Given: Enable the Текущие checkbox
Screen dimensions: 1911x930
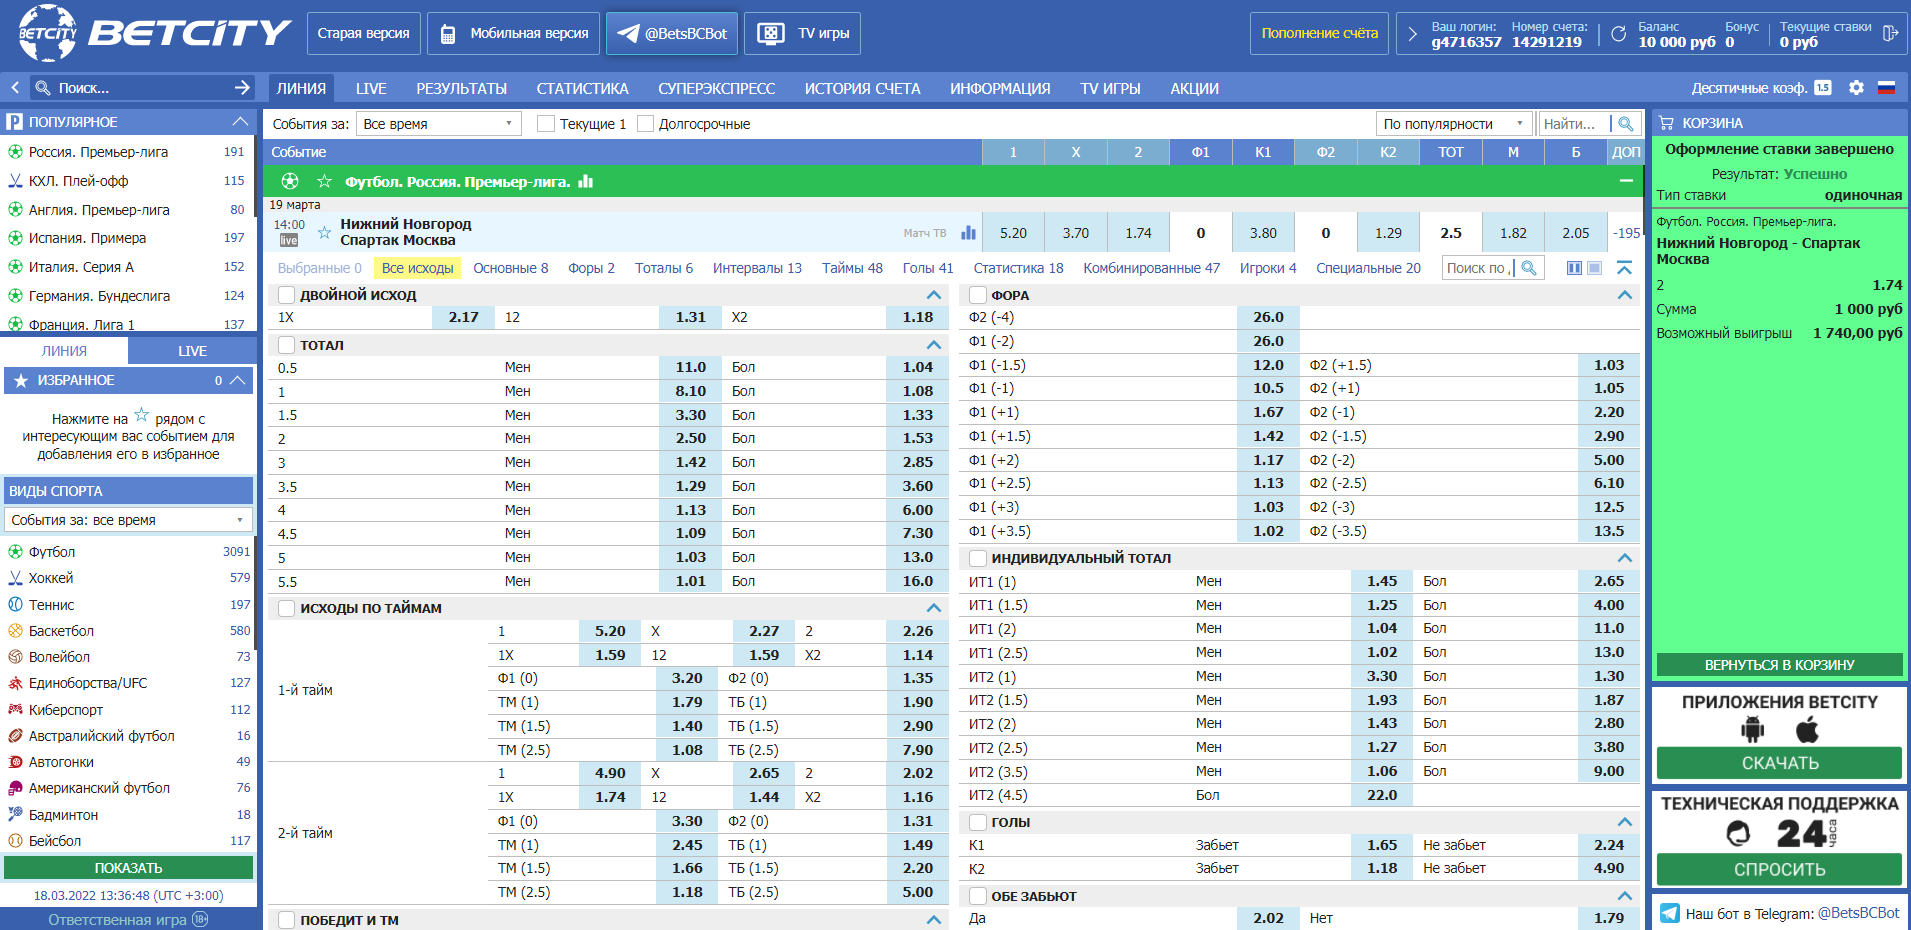Looking at the screenshot, I should click(546, 124).
